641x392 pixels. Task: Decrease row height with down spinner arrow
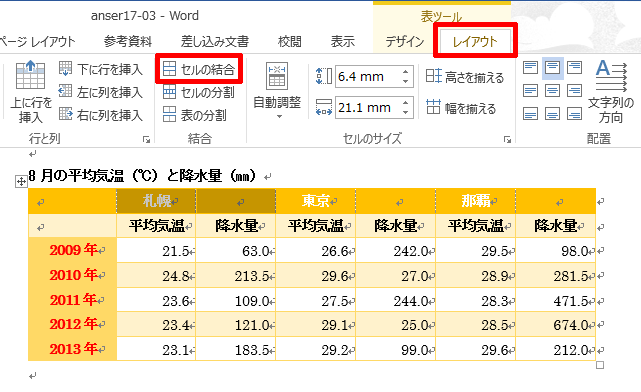click(406, 81)
